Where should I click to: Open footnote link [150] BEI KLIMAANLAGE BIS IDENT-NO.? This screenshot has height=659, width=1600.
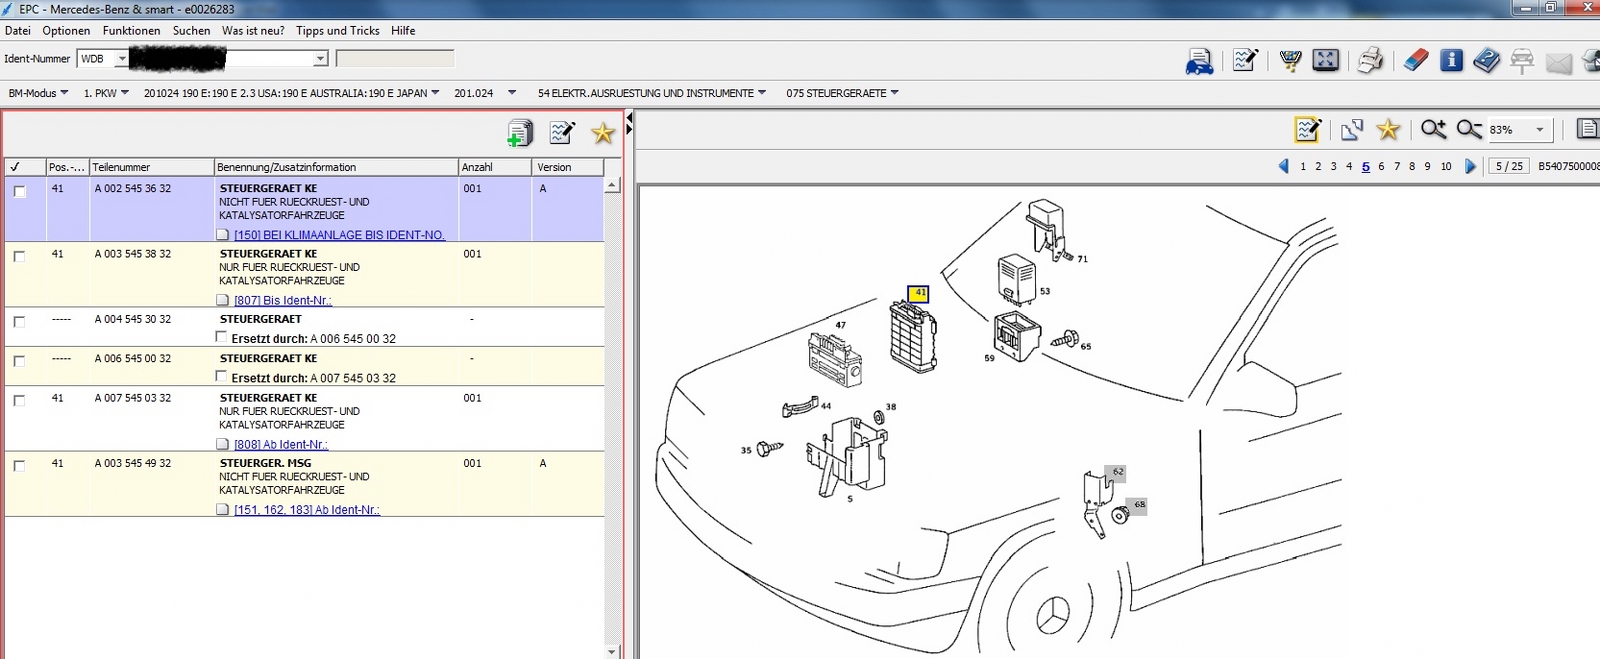pyautogui.click(x=340, y=235)
